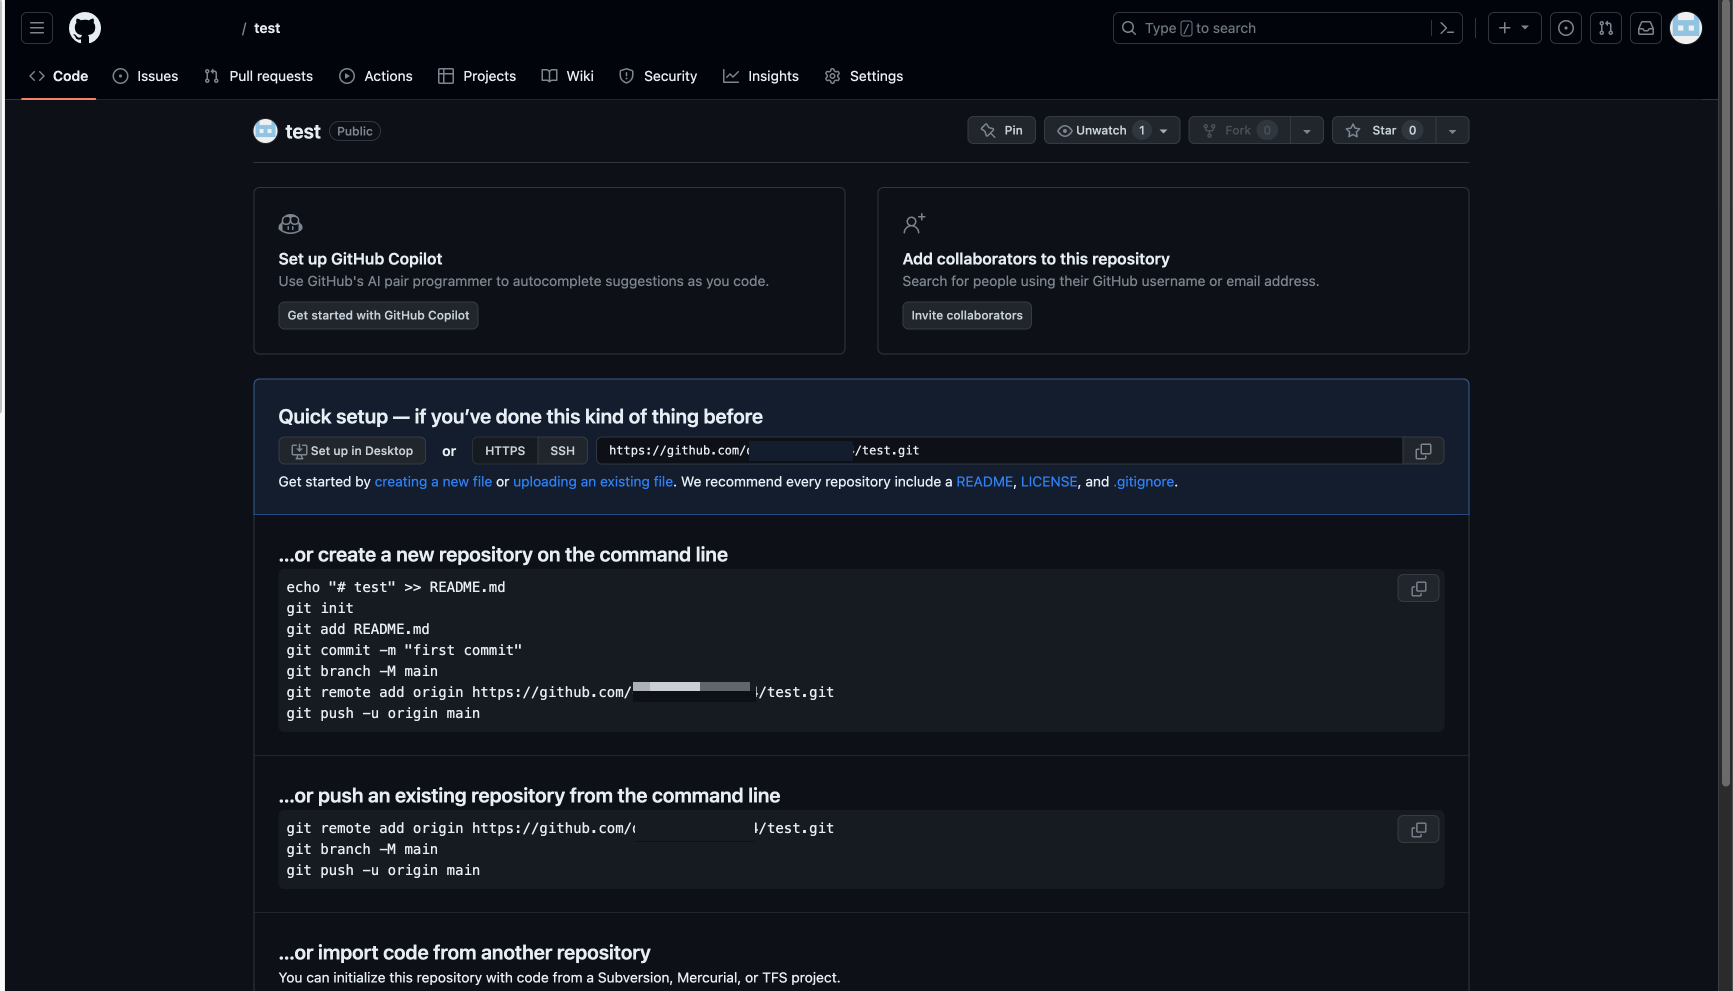Click the Add collaborators to this repository heading
Image resolution: width=1733 pixels, height=991 pixels.
pos(1036,259)
